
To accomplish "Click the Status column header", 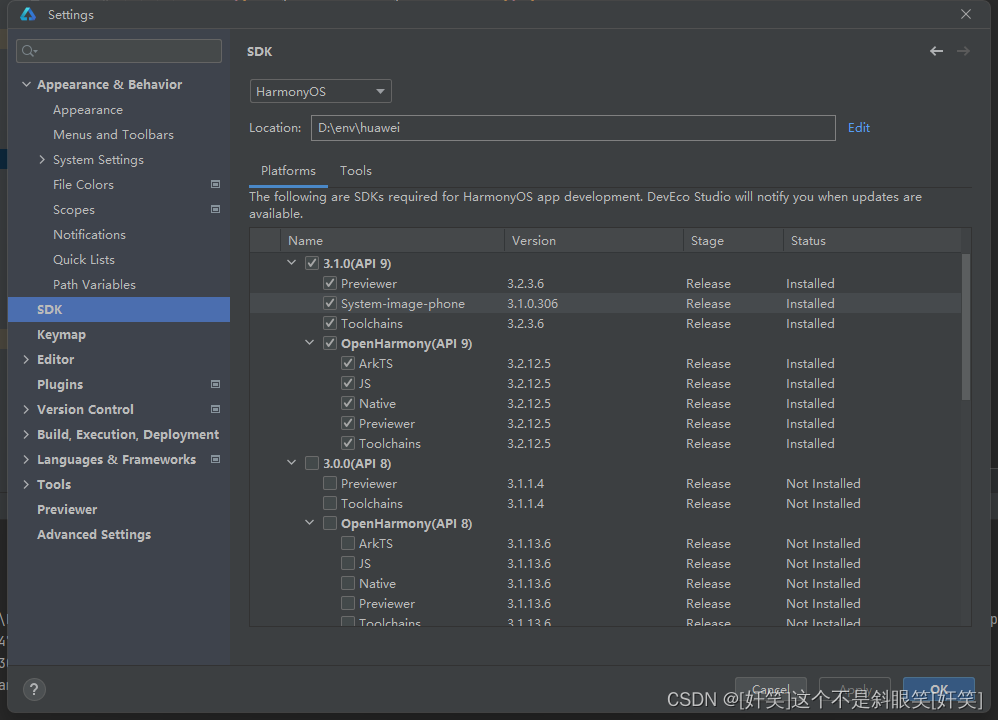I will 872,241.
